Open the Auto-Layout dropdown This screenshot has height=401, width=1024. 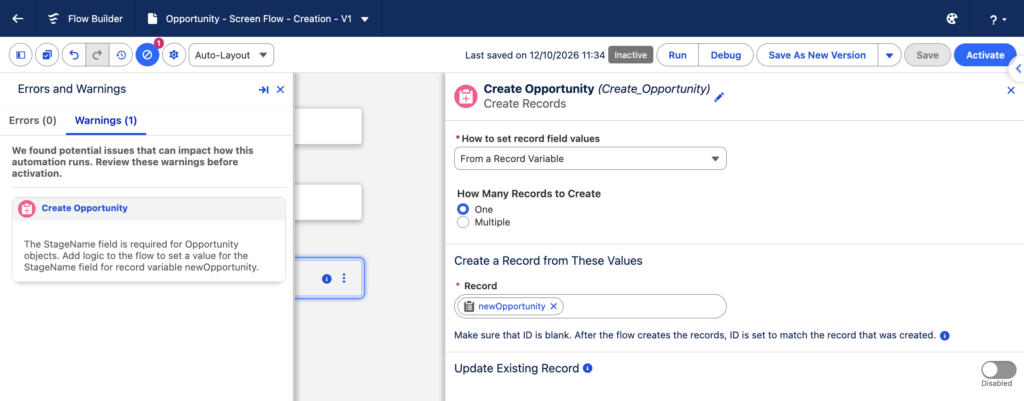(x=231, y=55)
